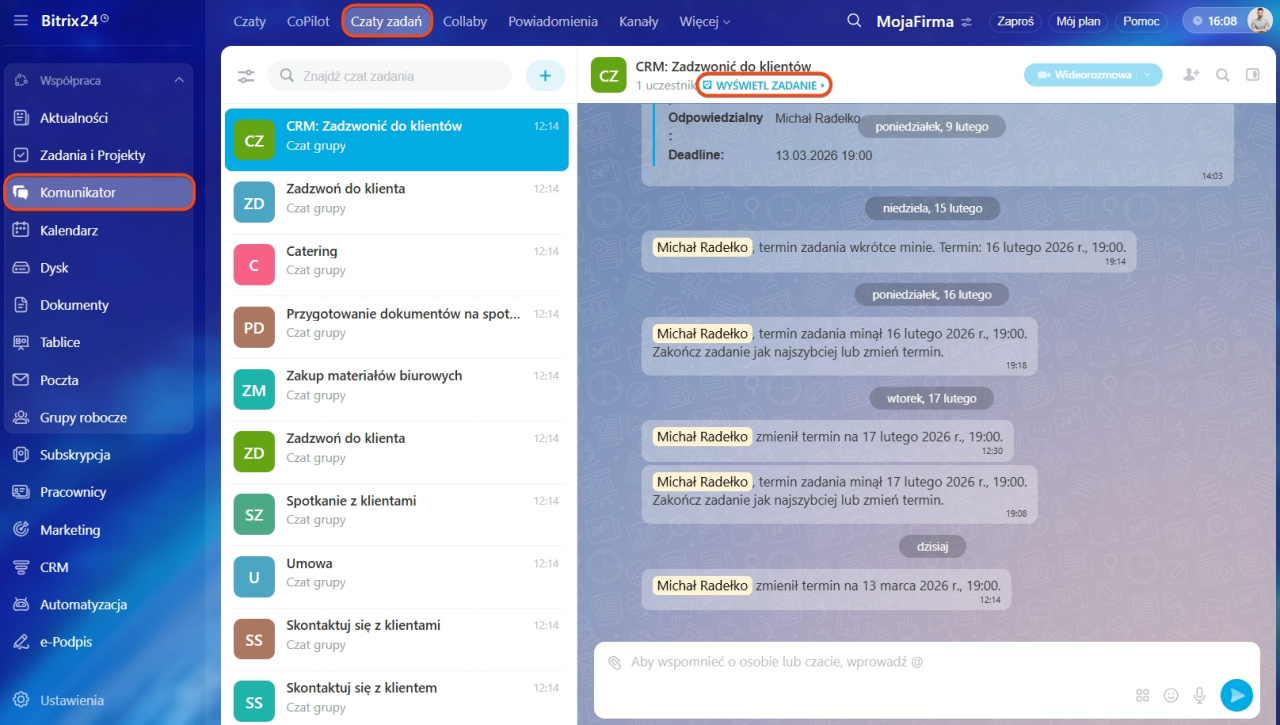This screenshot has width=1280, height=725.
Task: Open the chat list filter settings icon
Action: 246,76
